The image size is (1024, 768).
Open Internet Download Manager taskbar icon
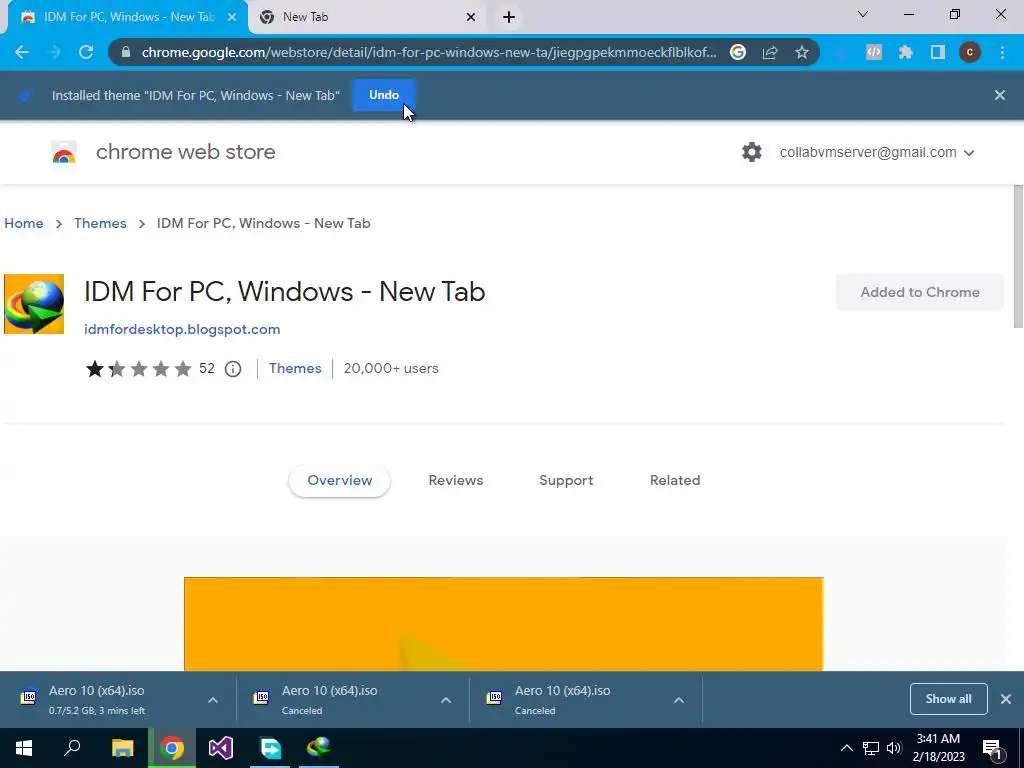[319, 748]
